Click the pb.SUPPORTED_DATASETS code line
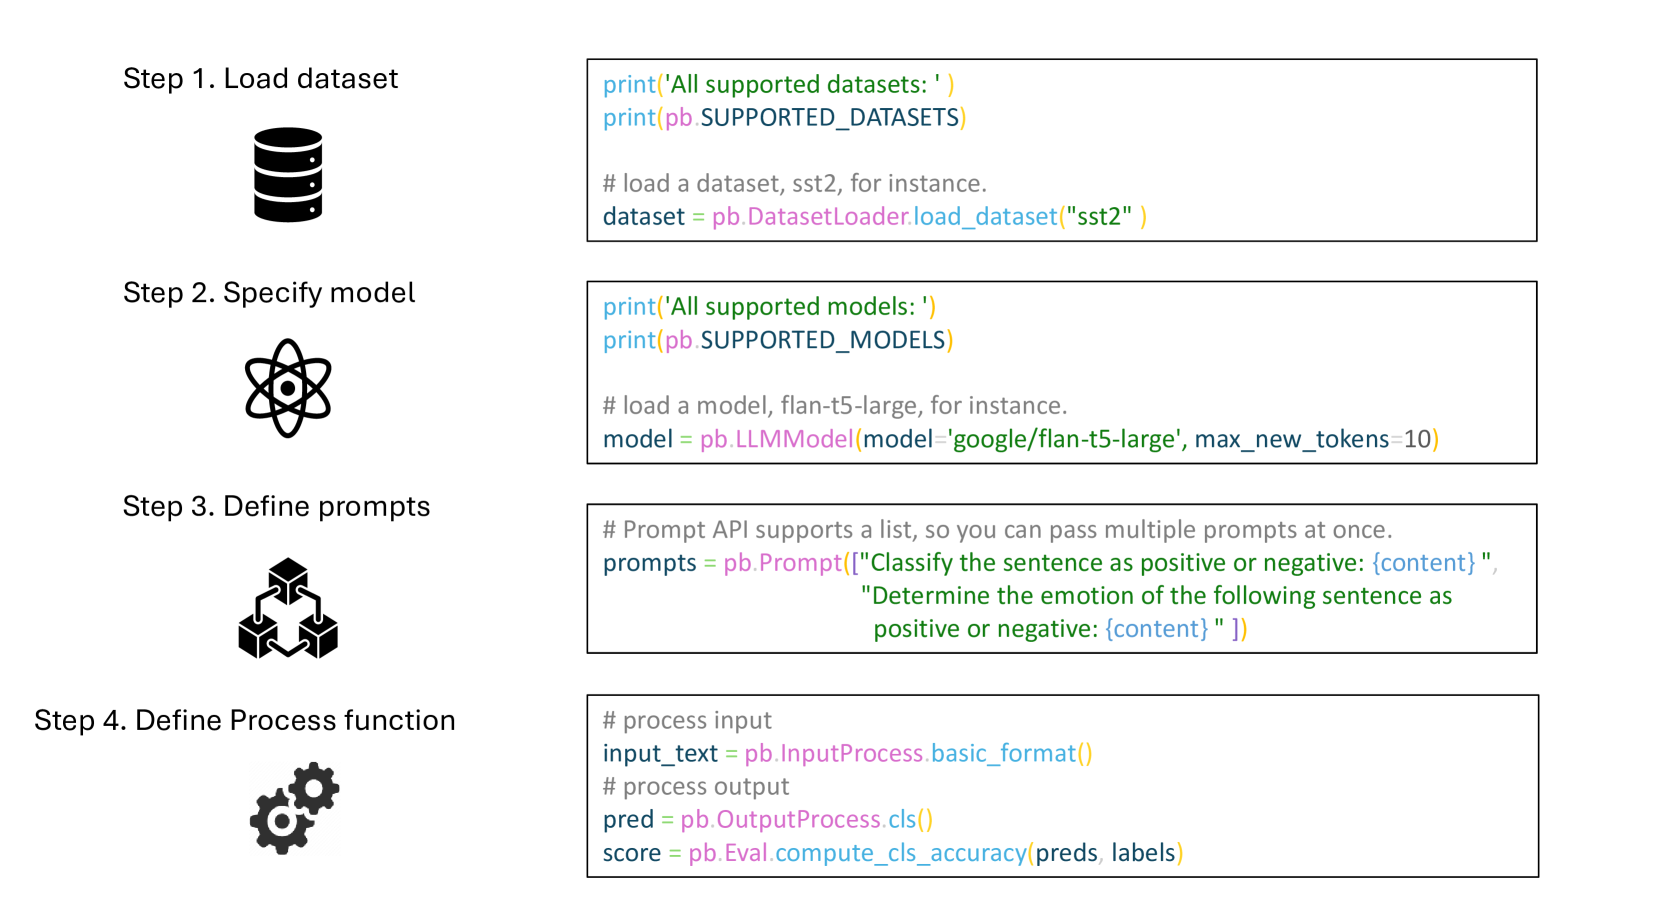 pyautogui.click(x=784, y=117)
